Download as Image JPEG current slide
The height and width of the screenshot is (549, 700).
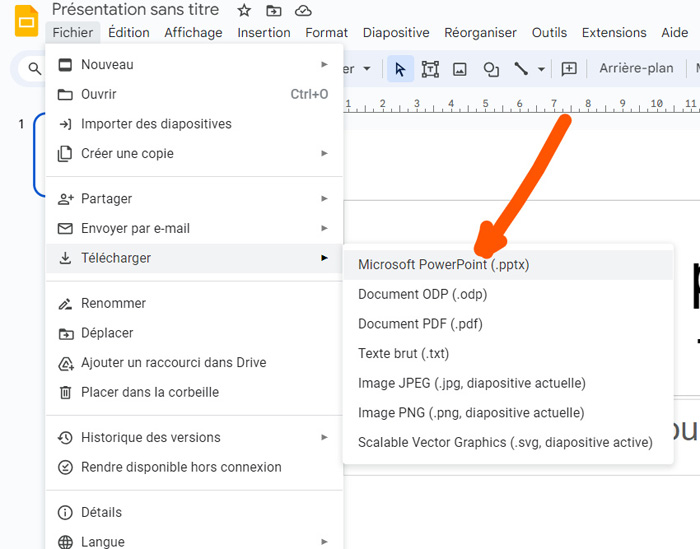click(508, 383)
